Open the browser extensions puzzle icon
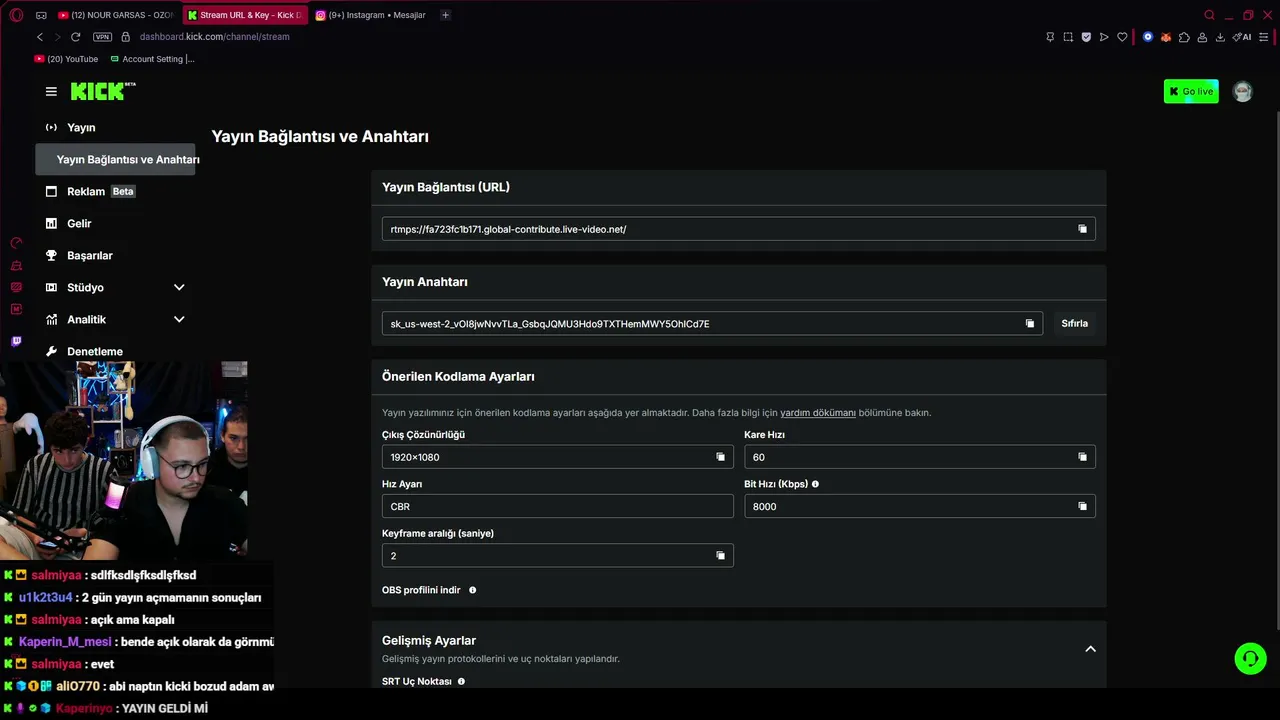 tap(1184, 37)
